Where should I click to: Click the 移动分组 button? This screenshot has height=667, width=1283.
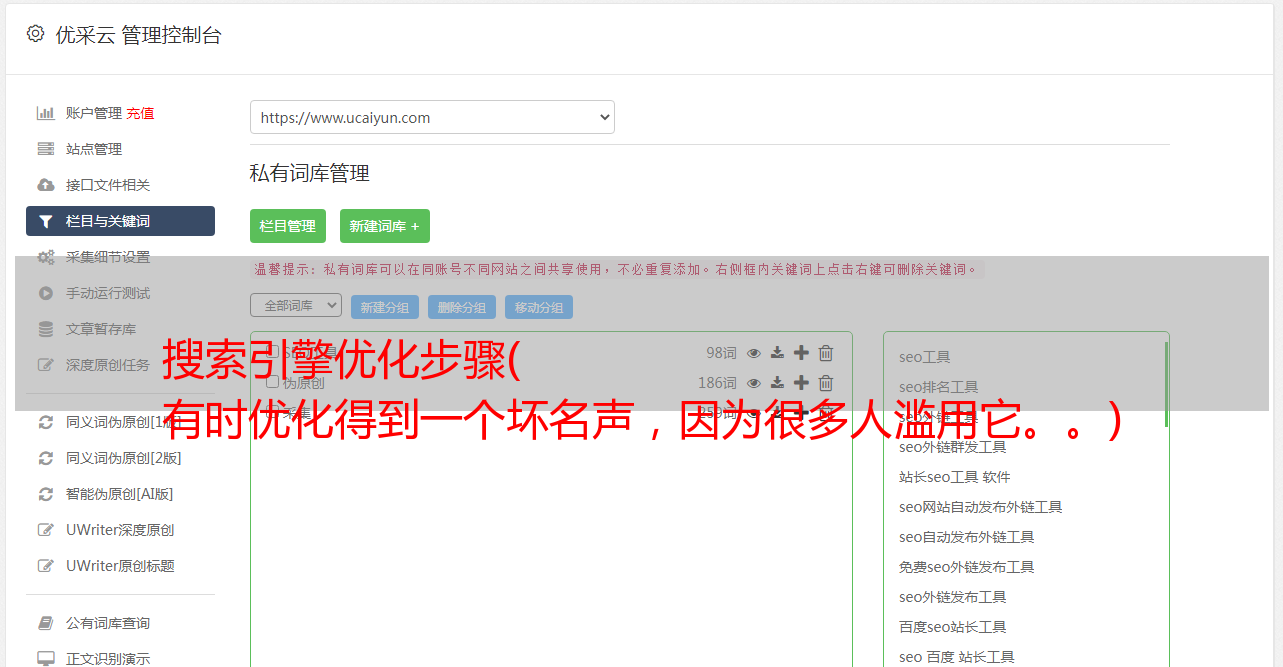(x=539, y=307)
